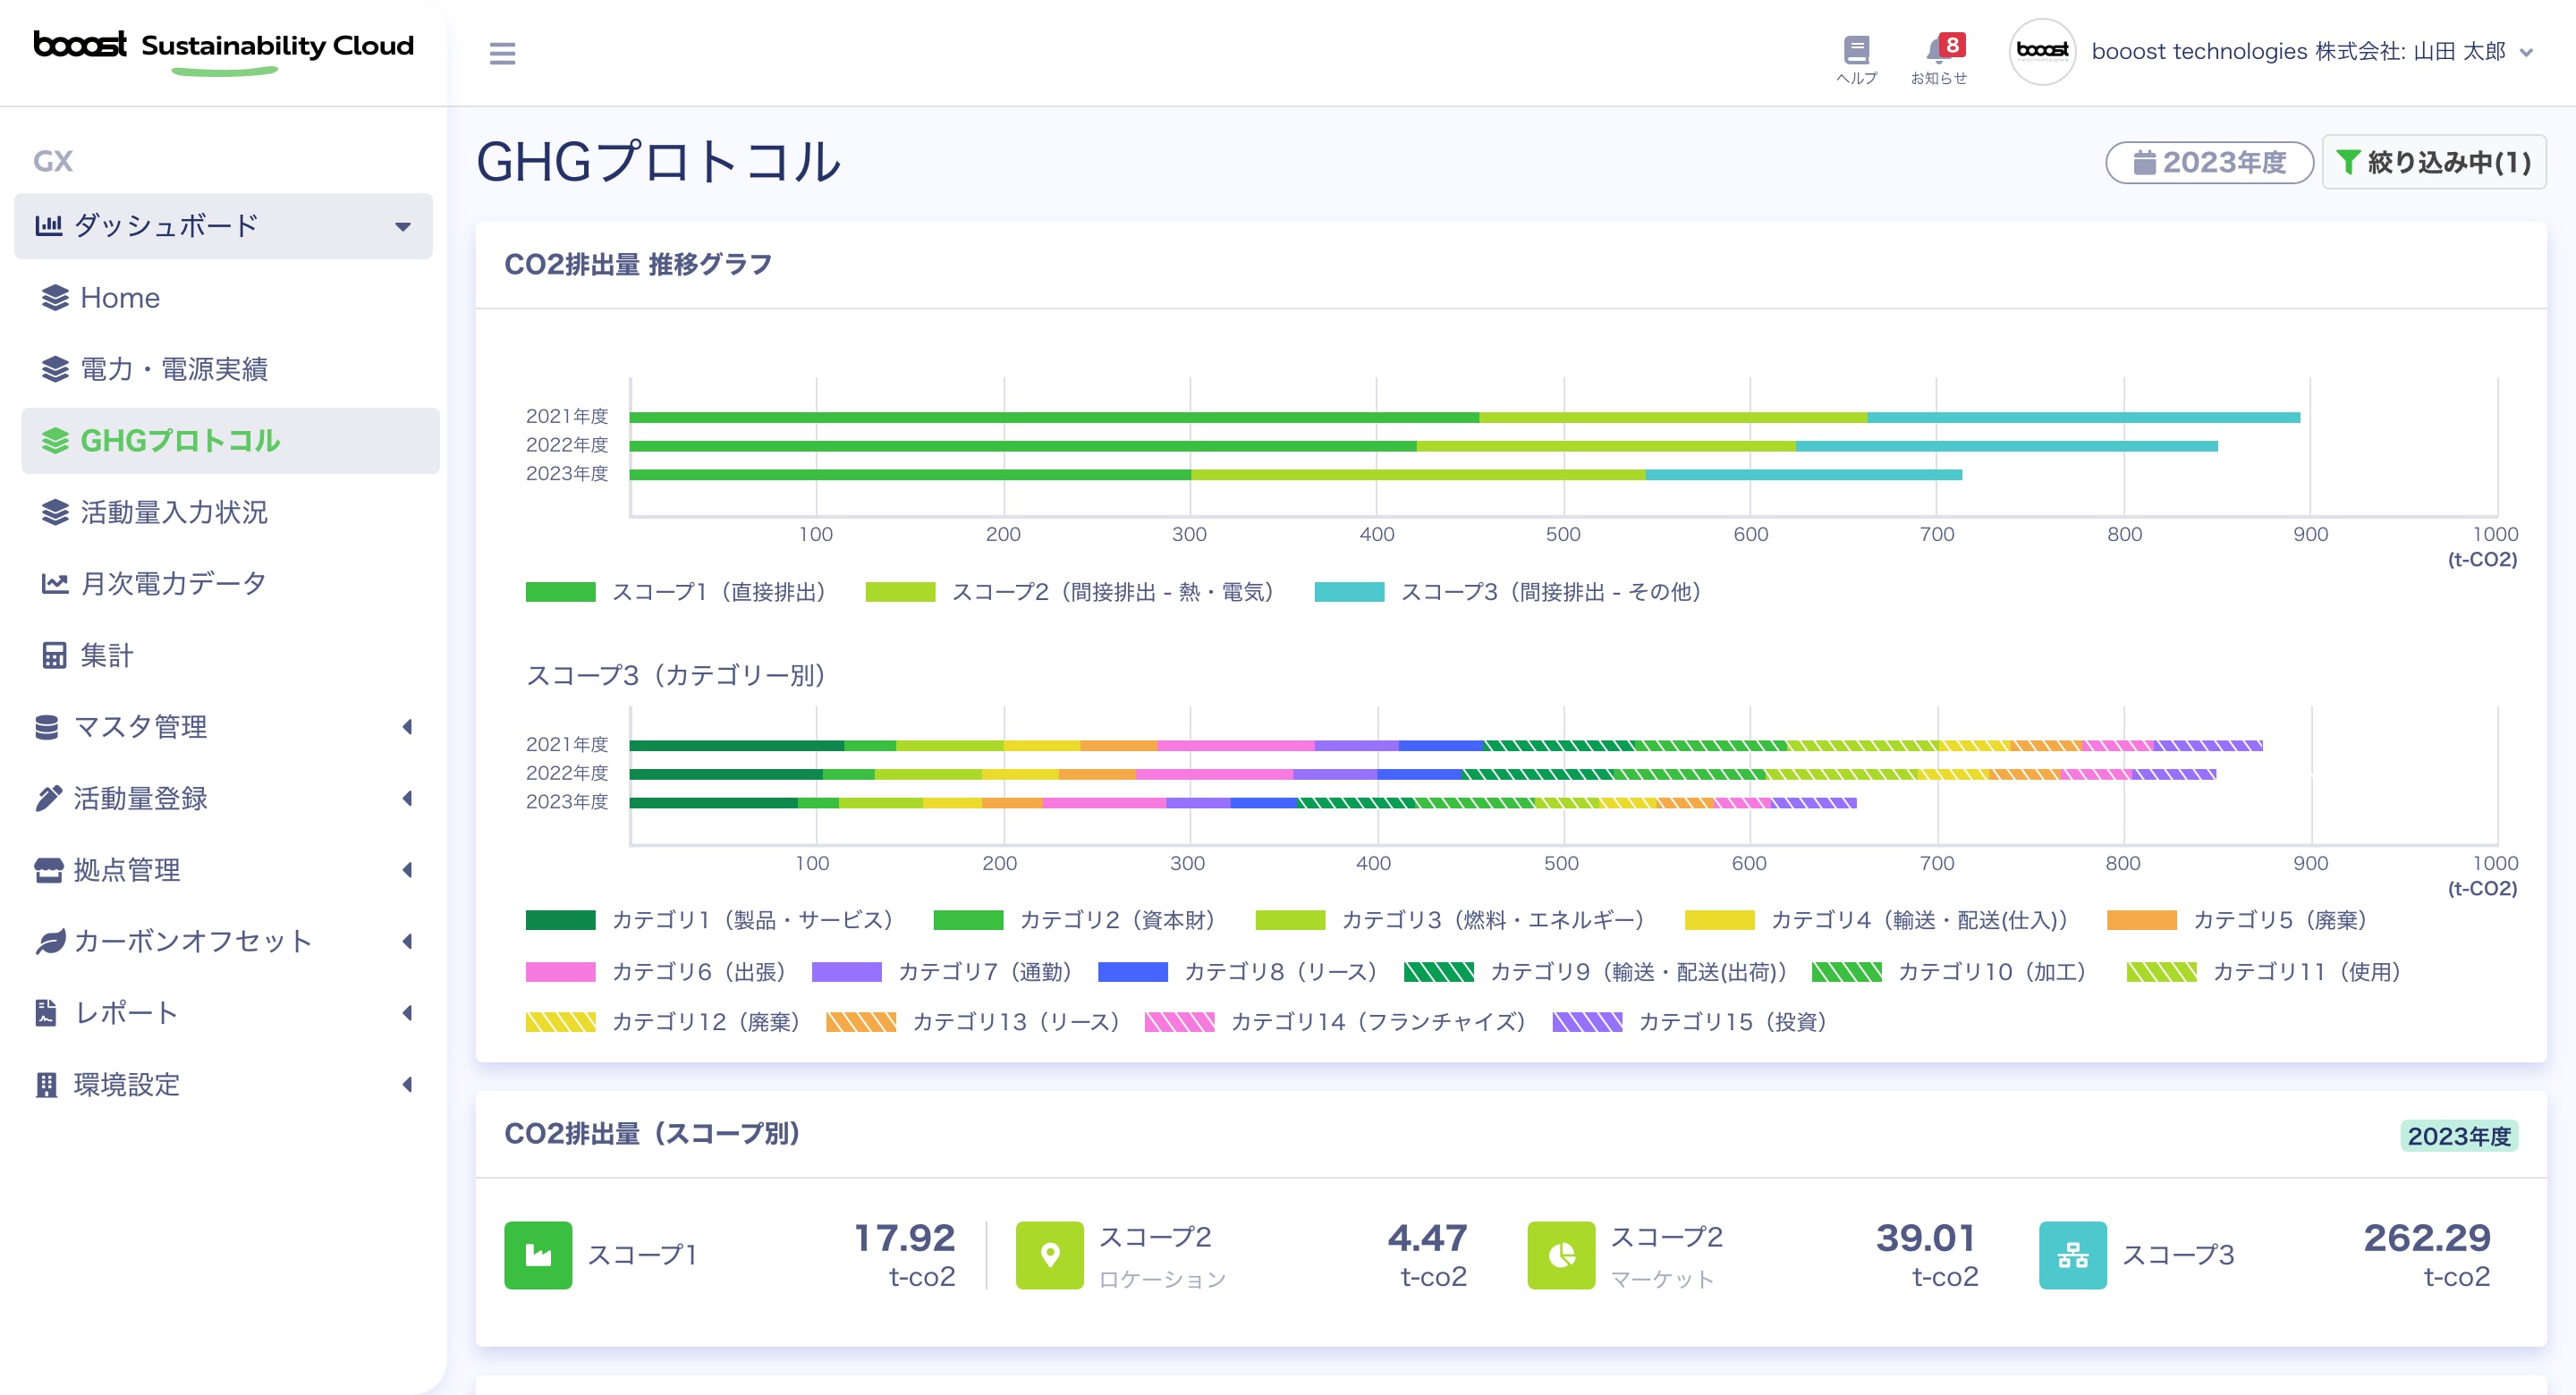Click the 環境設定 building icon
Image resolution: width=2576 pixels, height=1395 pixels.
point(46,1085)
